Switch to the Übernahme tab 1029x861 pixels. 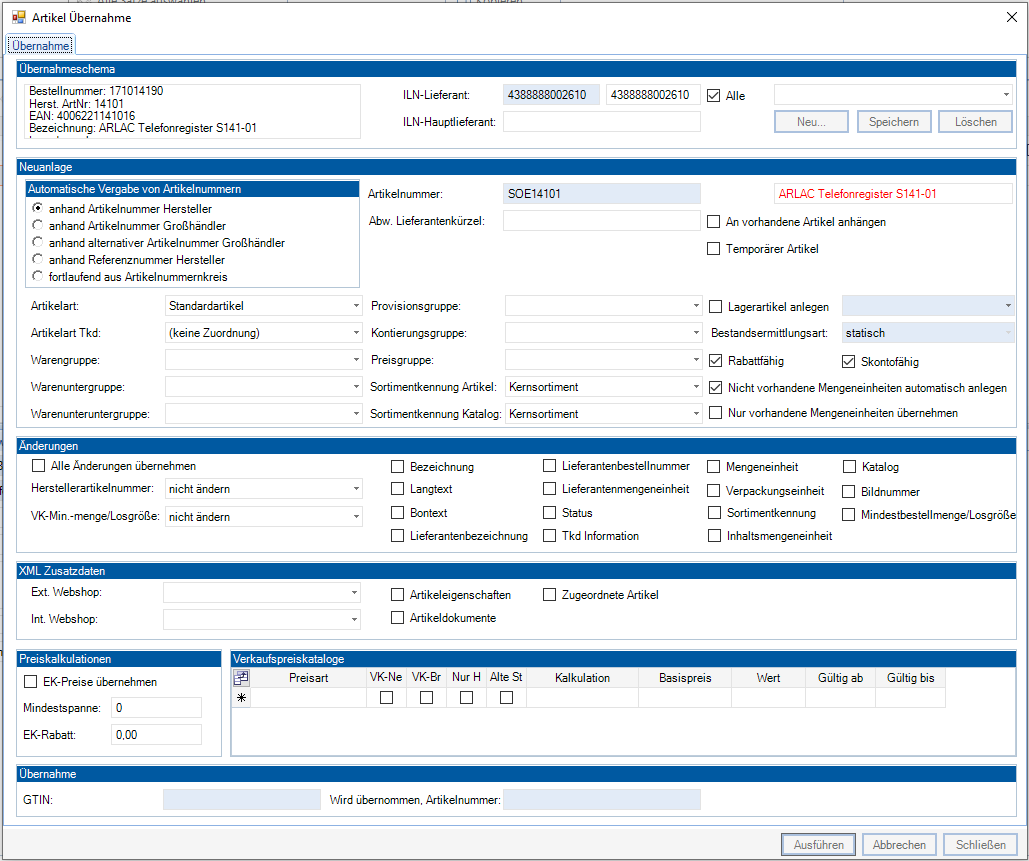[x=41, y=45]
